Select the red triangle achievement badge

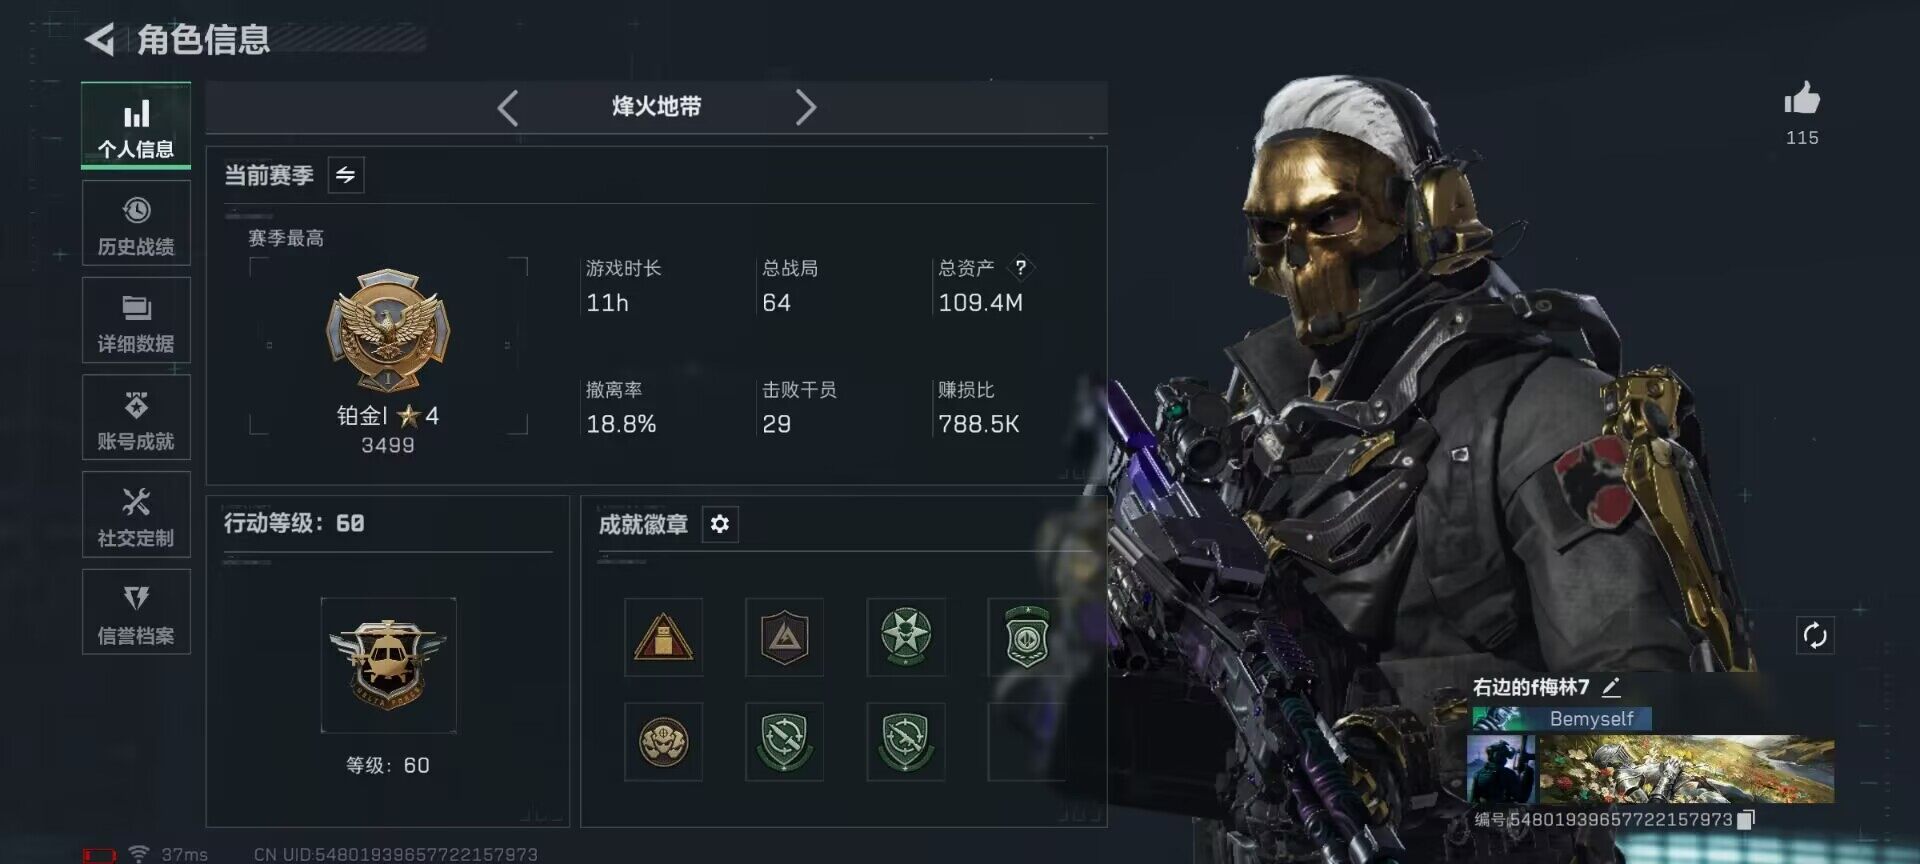point(663,637)
